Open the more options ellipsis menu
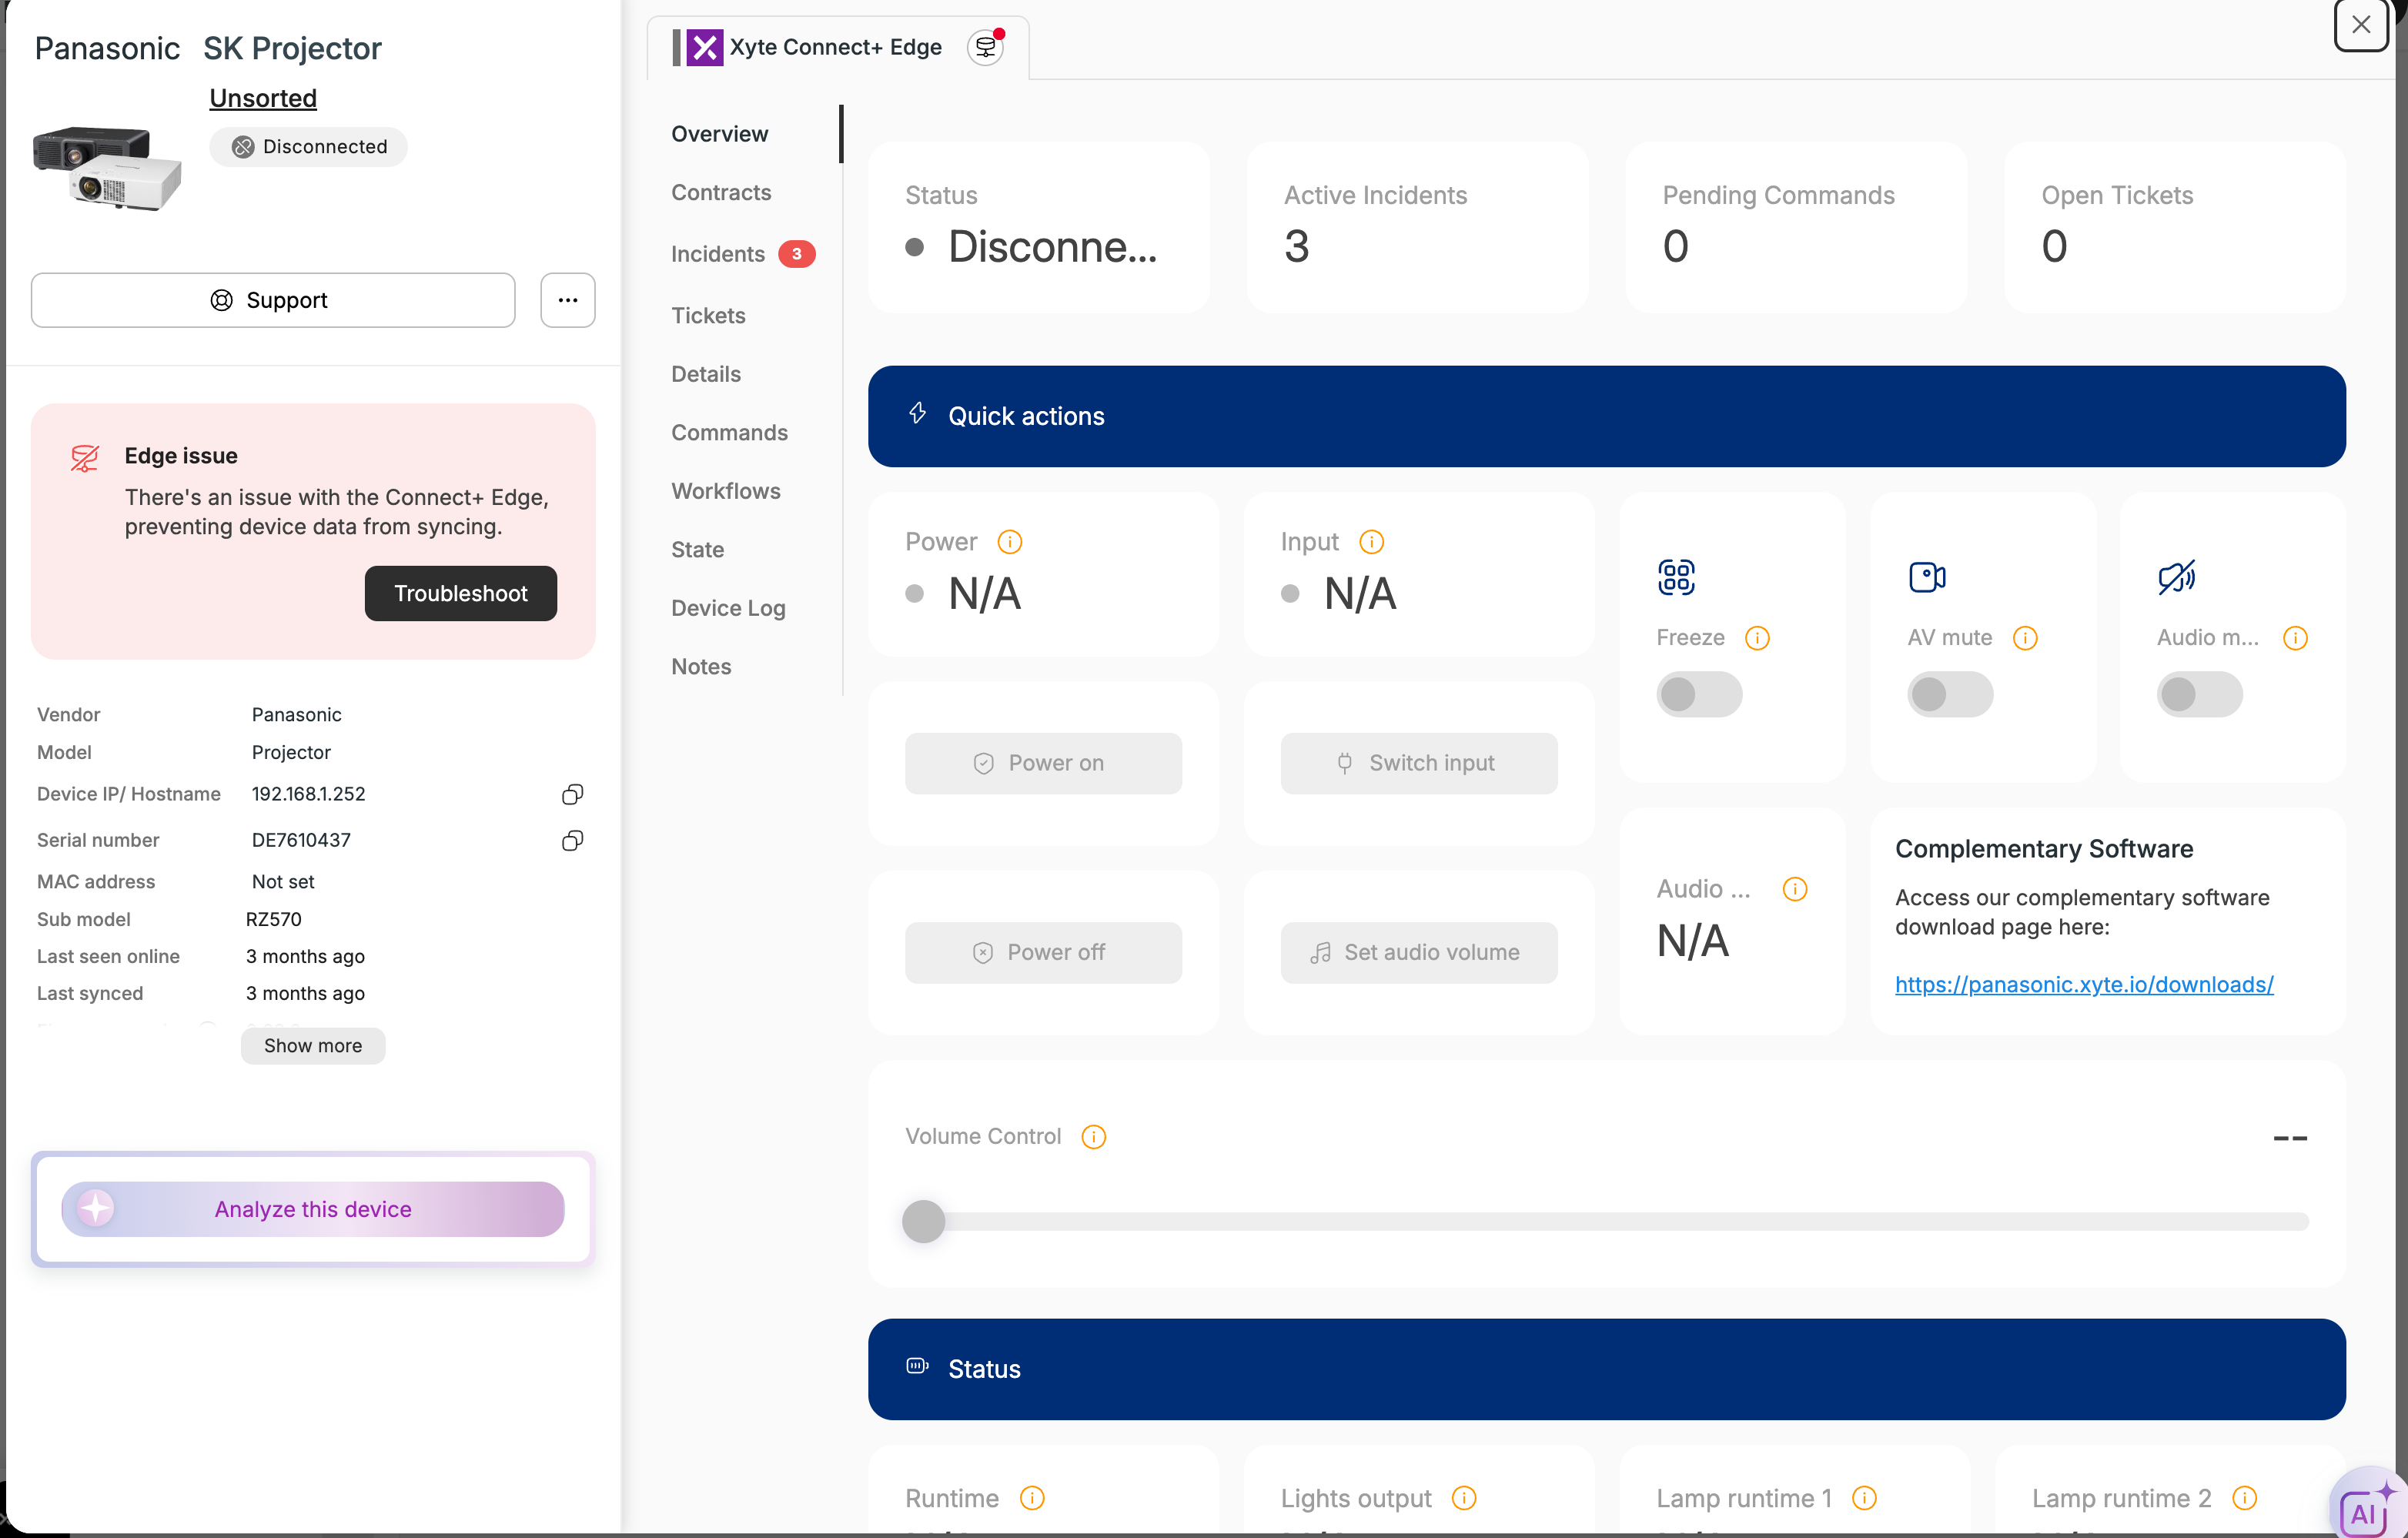Image resolution: width=2408 pixels, height=1538 pixels. click(x=568, y=300)
